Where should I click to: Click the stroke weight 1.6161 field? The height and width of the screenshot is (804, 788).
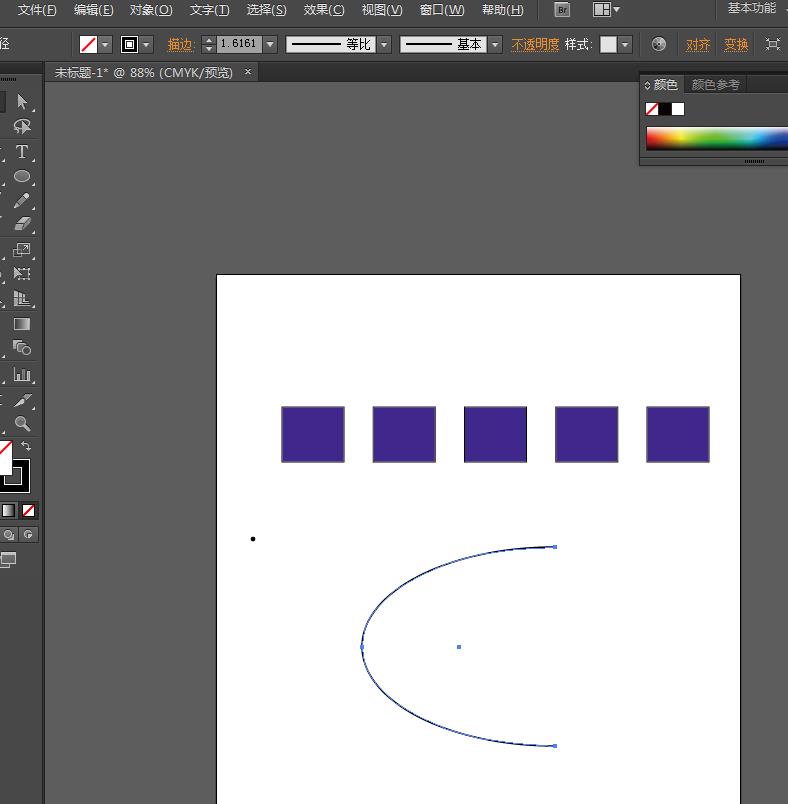tap(238, 45)
